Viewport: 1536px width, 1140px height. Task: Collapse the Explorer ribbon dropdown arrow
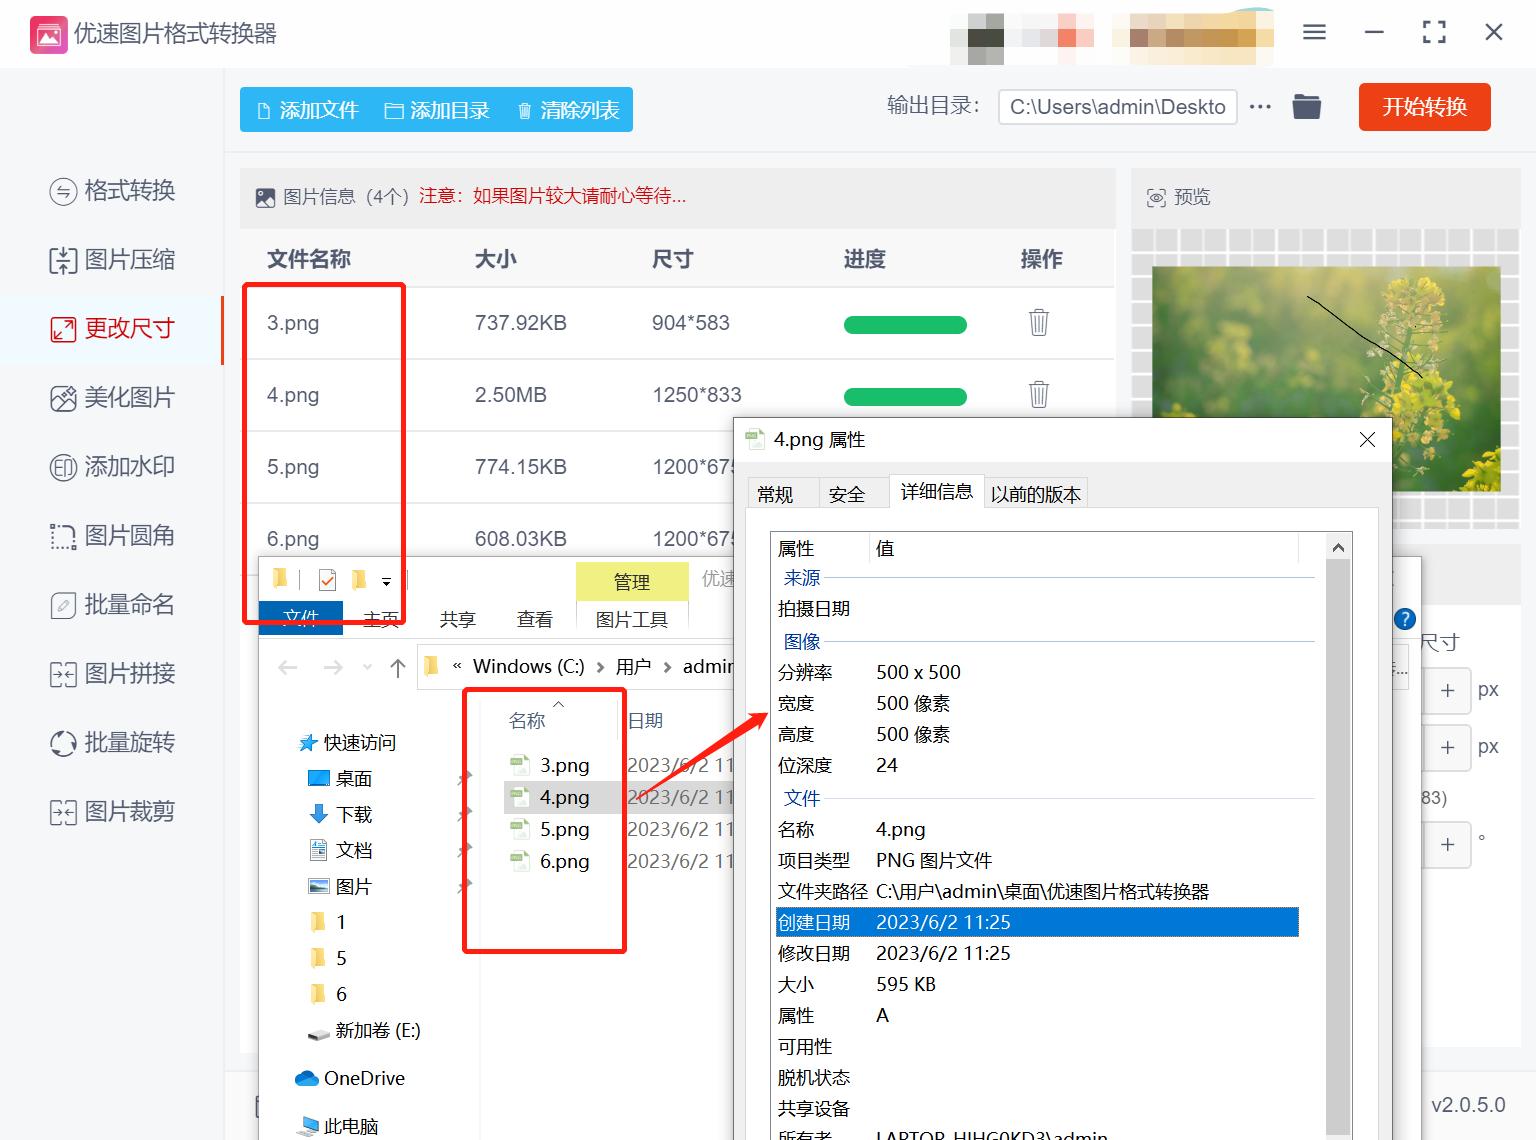click(x=387, y=580)
